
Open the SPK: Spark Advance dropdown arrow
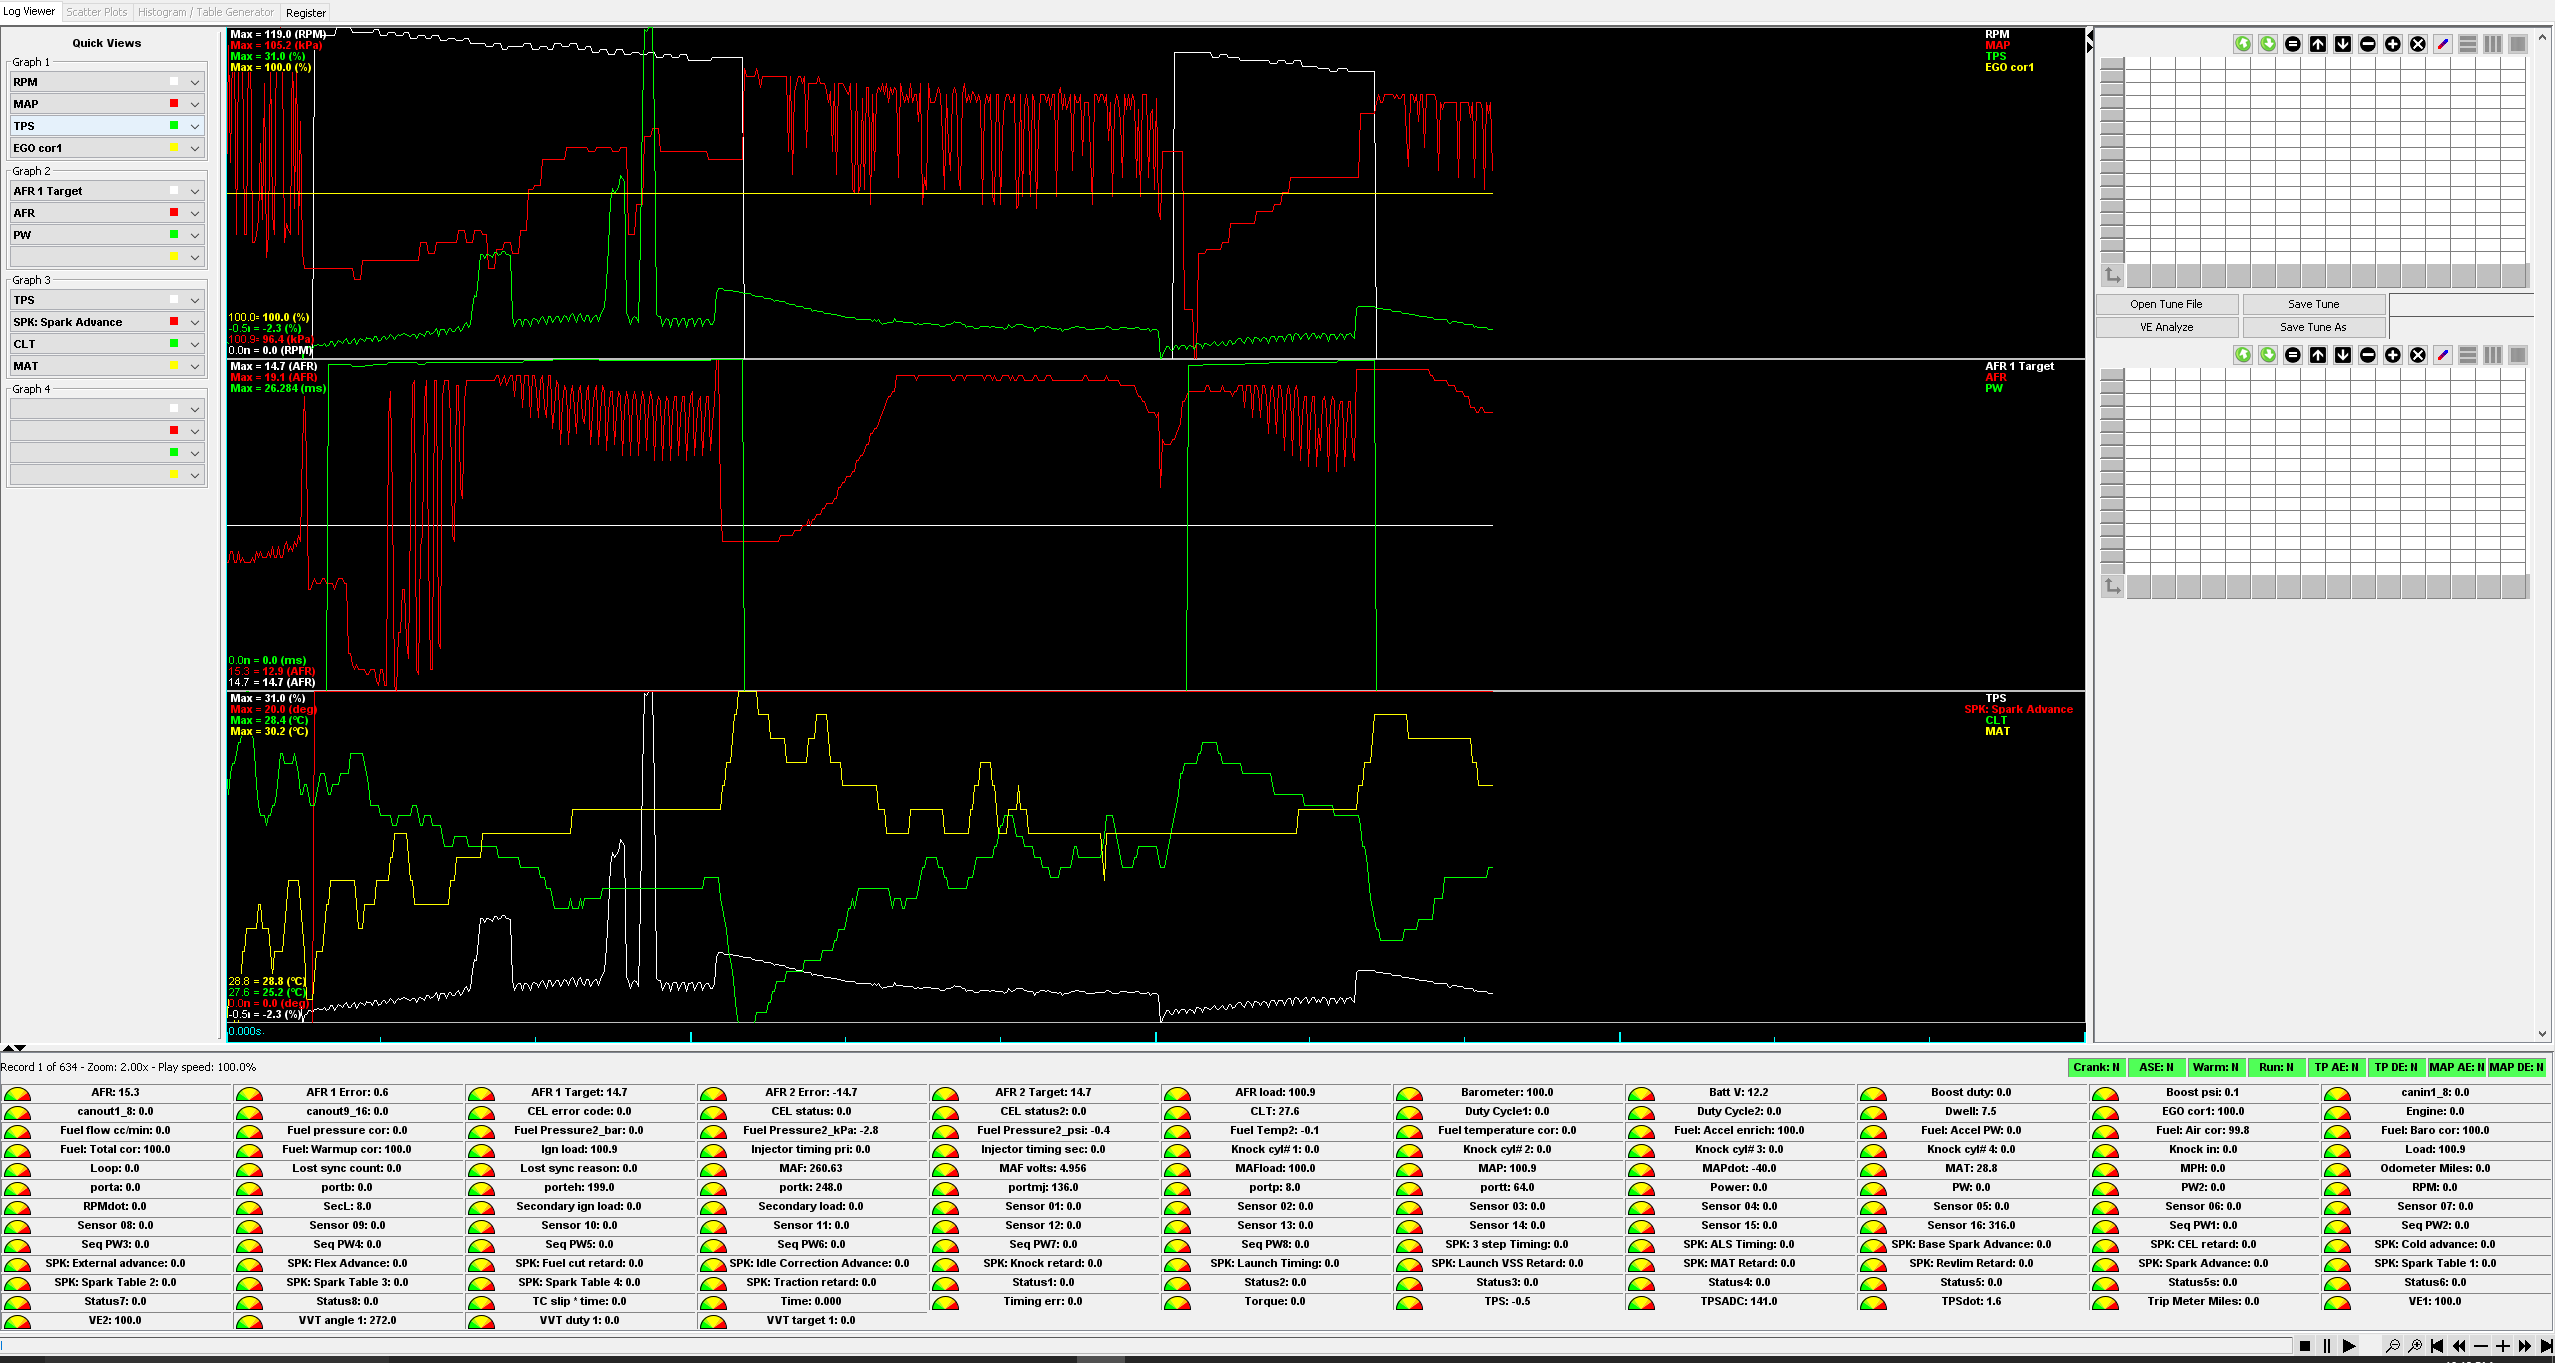click(x=195, y=323)
